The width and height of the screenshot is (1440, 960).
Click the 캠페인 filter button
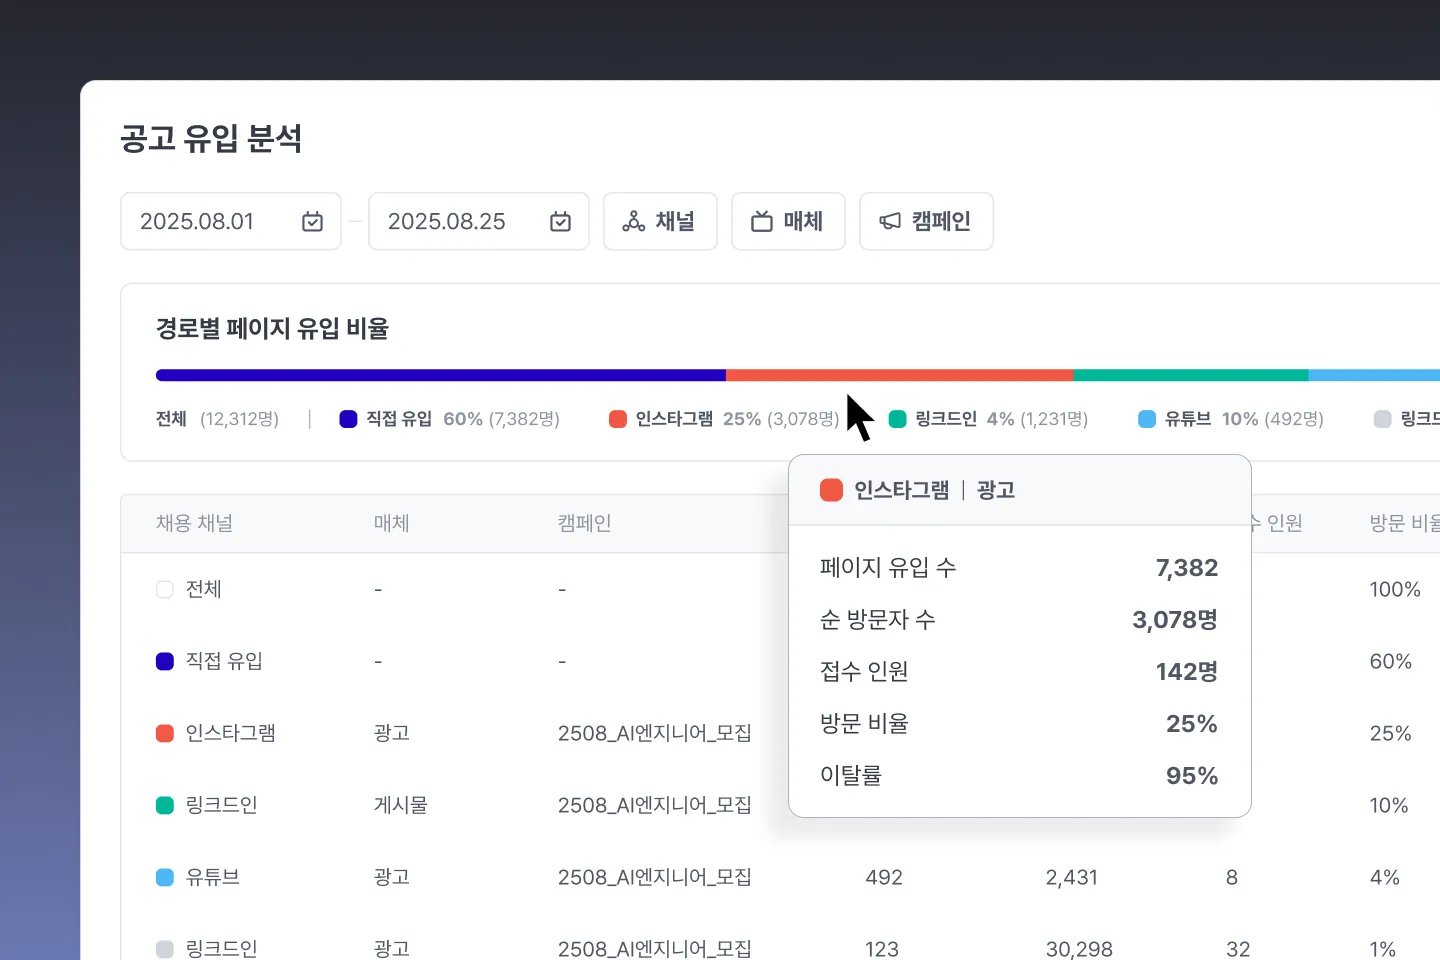(x=926, y=222)
